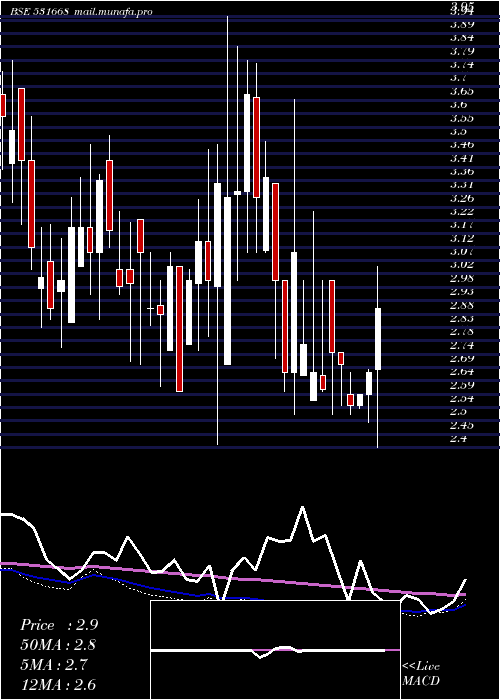The height and width of the screenshot is (700, 500).
Task: Click the 2.93 price axis label
Action: click(x=462, y=292)
